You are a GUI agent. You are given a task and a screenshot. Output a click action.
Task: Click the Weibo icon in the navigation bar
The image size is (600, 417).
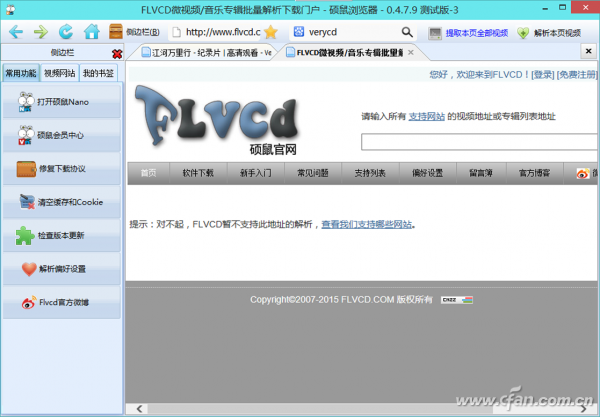point(583,173)
